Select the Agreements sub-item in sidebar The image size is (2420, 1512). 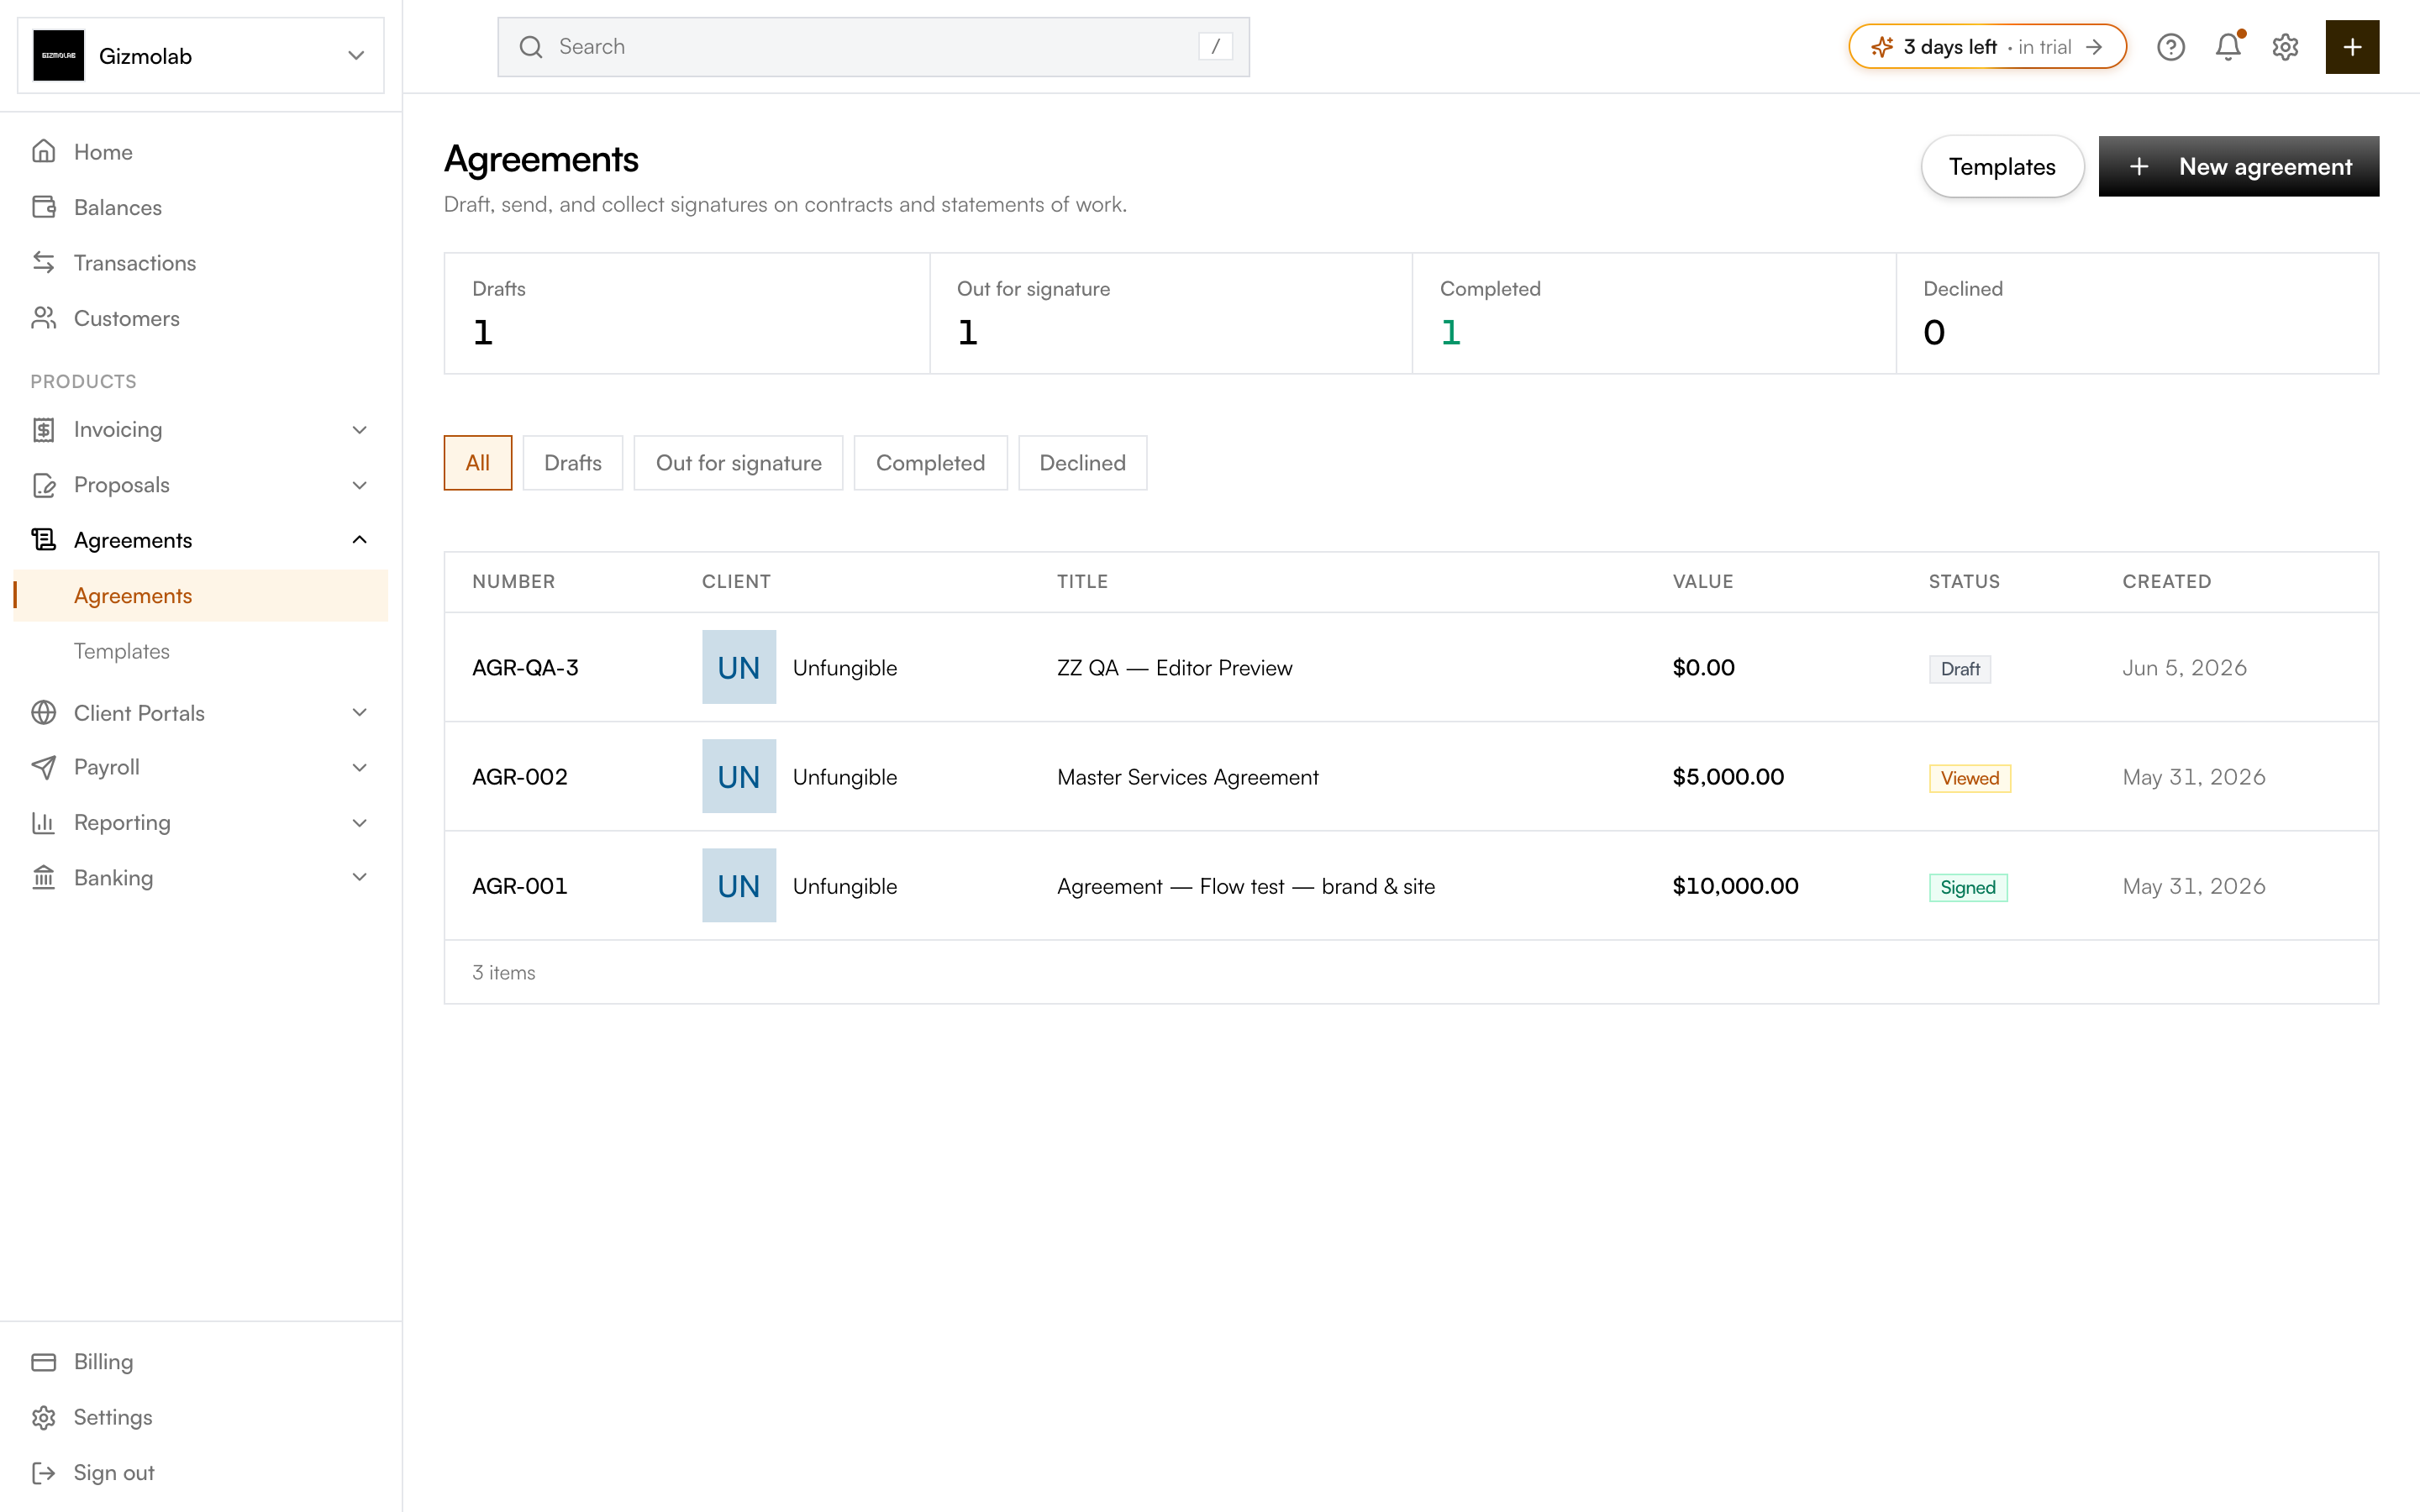201,596
